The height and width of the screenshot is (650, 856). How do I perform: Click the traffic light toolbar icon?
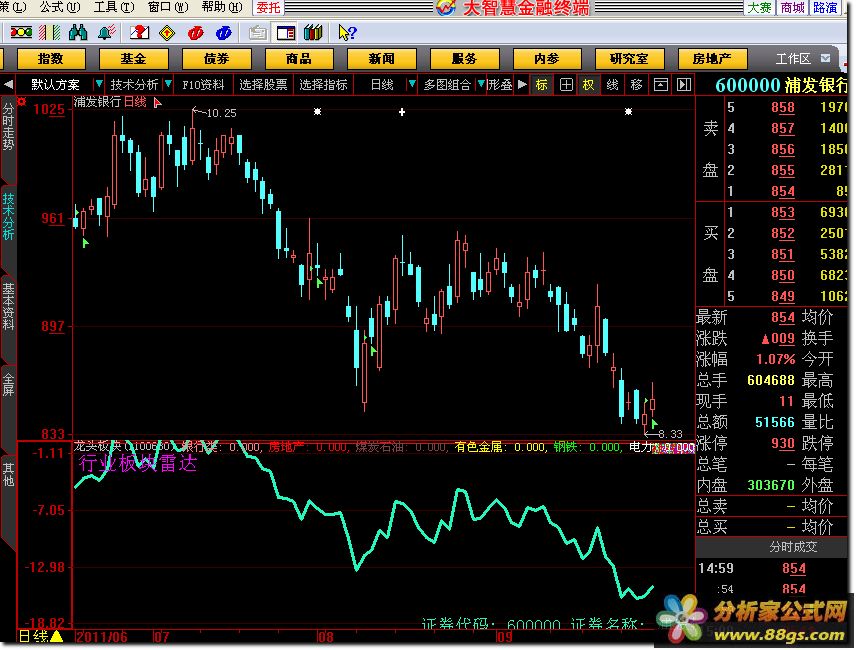point(21,33)
